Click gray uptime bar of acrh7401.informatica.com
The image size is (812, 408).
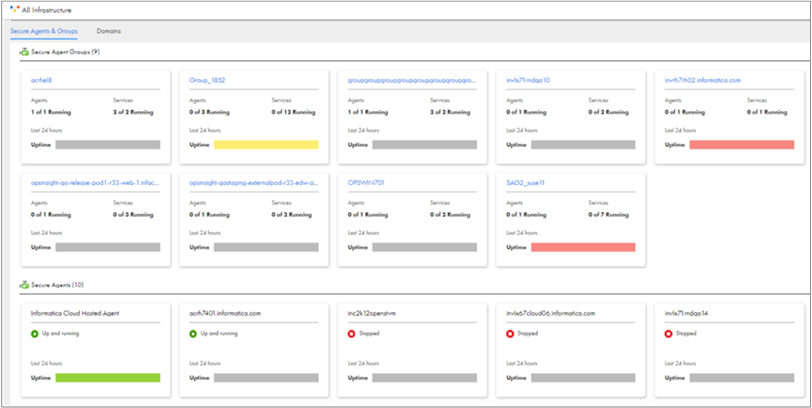tap(266, 378)
